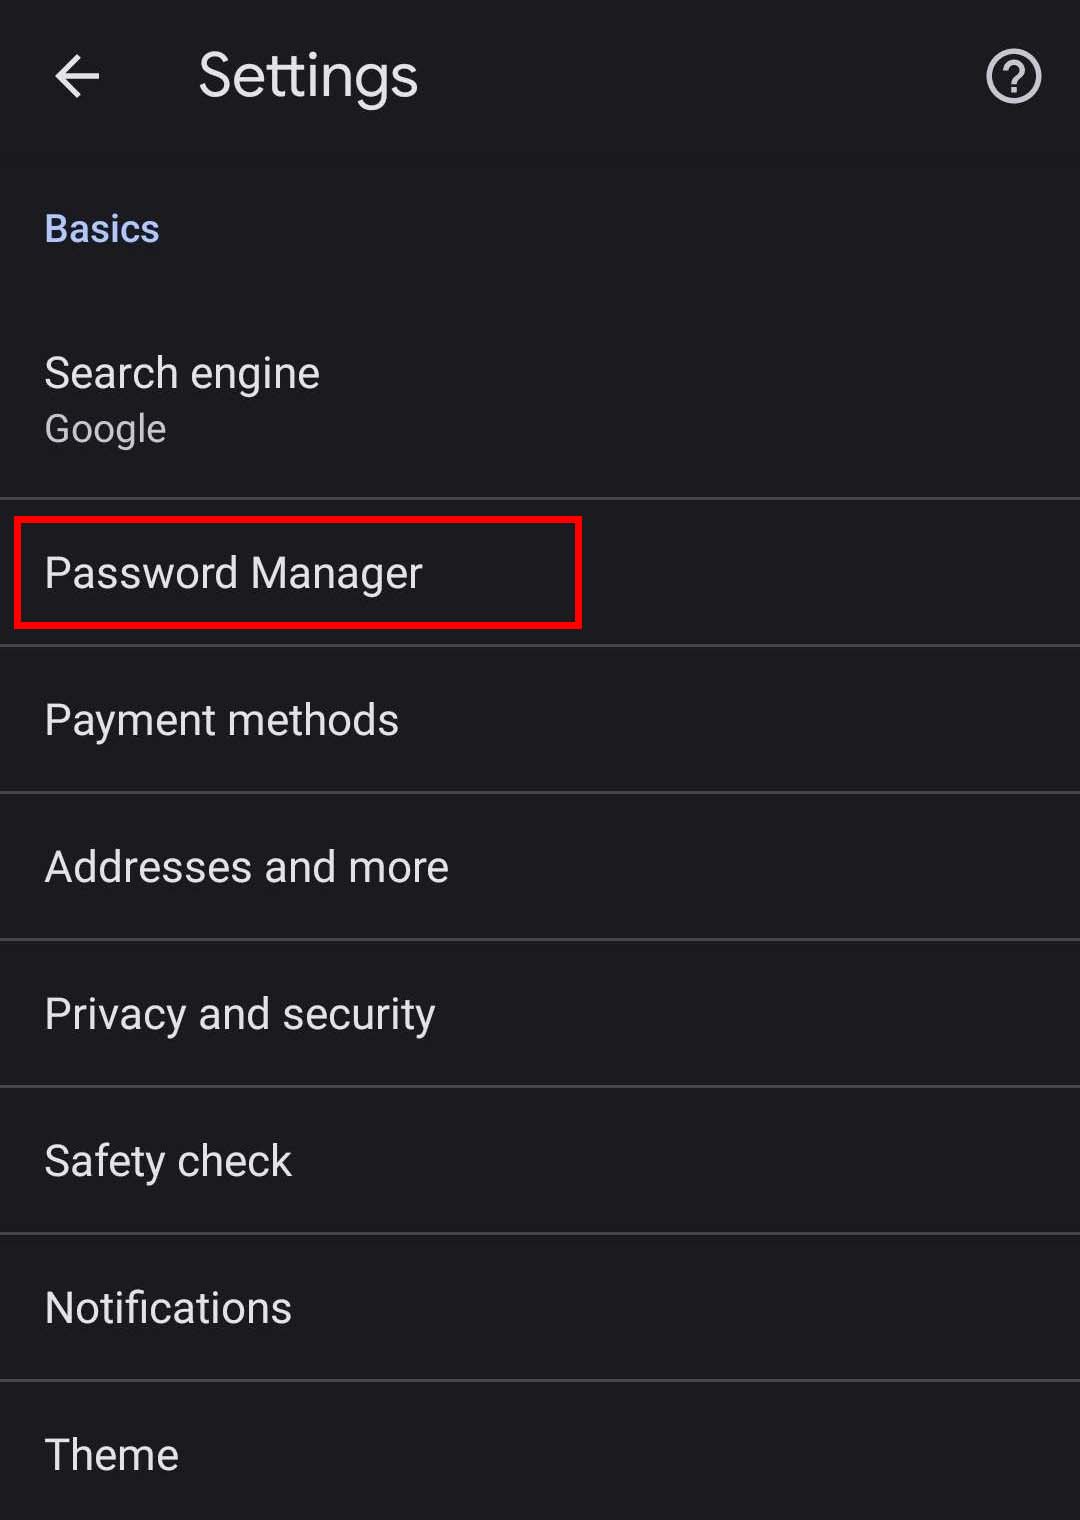The width and height of the screenshot is (1080, 1520).
Task: Tap the Basics section header
Action: pos(101,228)
